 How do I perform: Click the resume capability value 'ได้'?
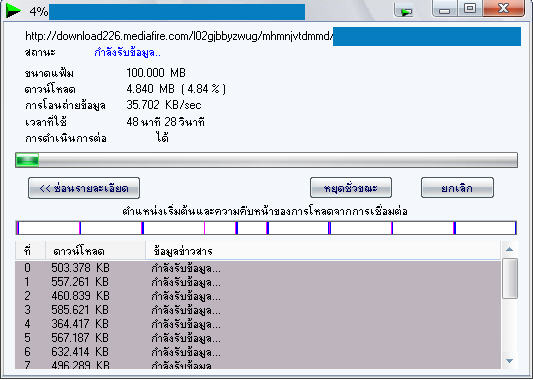coord(162,138)
